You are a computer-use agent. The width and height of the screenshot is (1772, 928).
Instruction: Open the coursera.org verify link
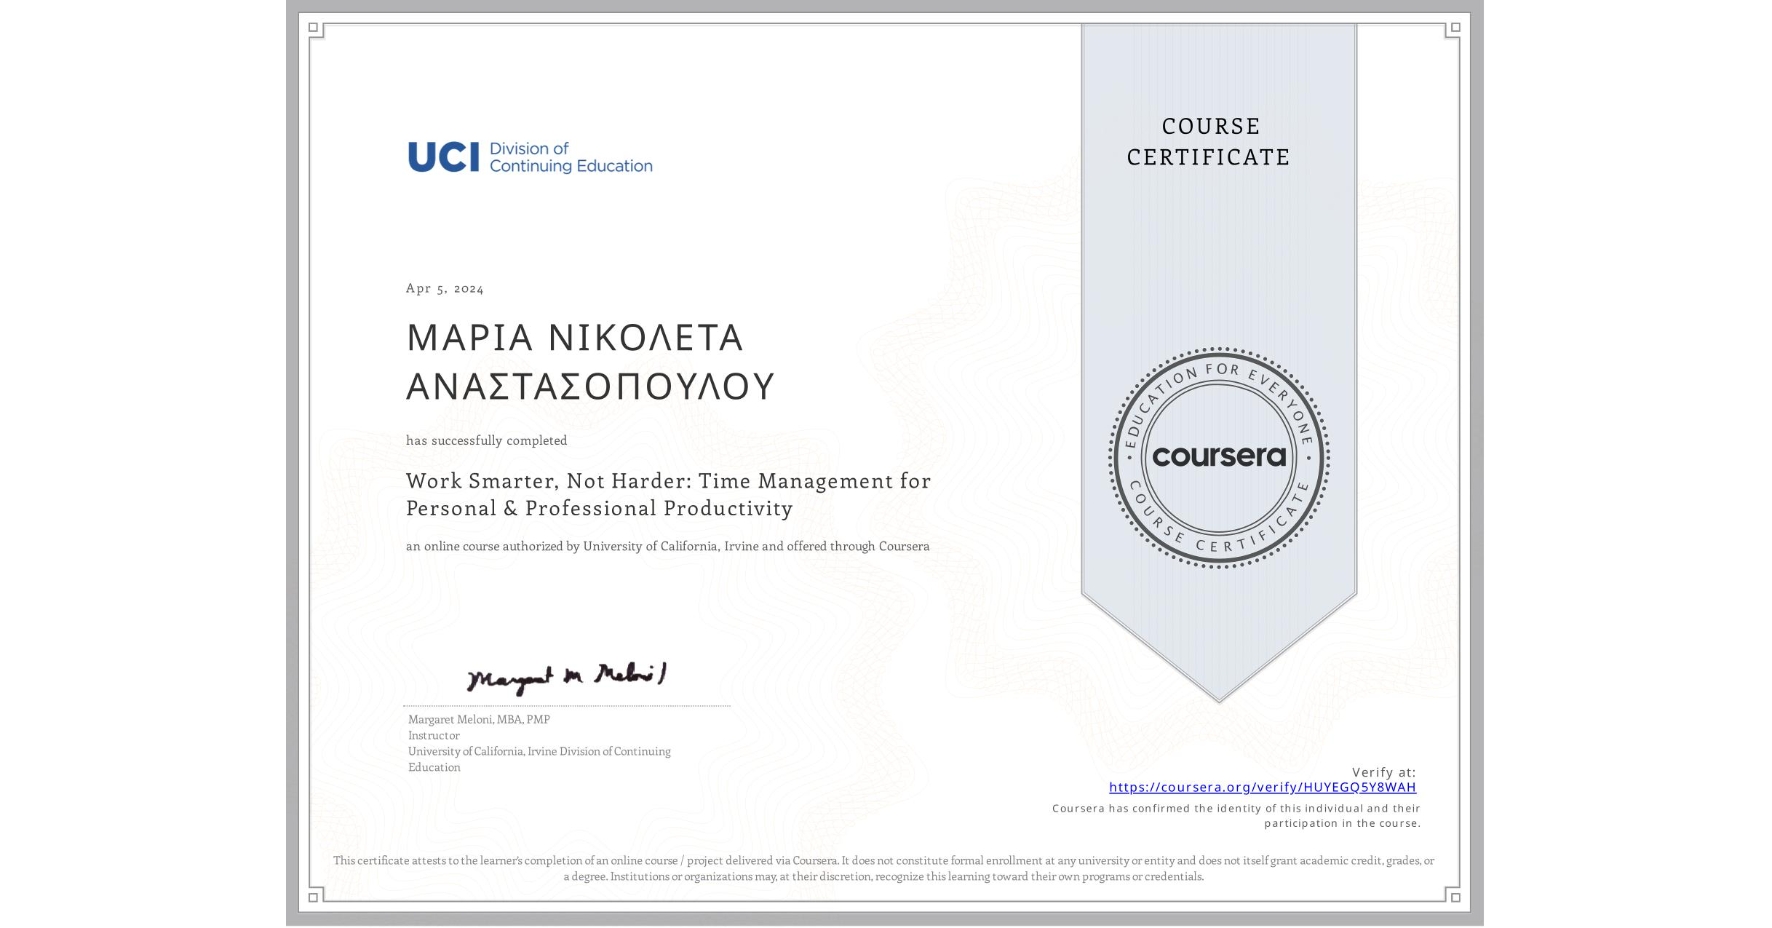coord(1262,787)
